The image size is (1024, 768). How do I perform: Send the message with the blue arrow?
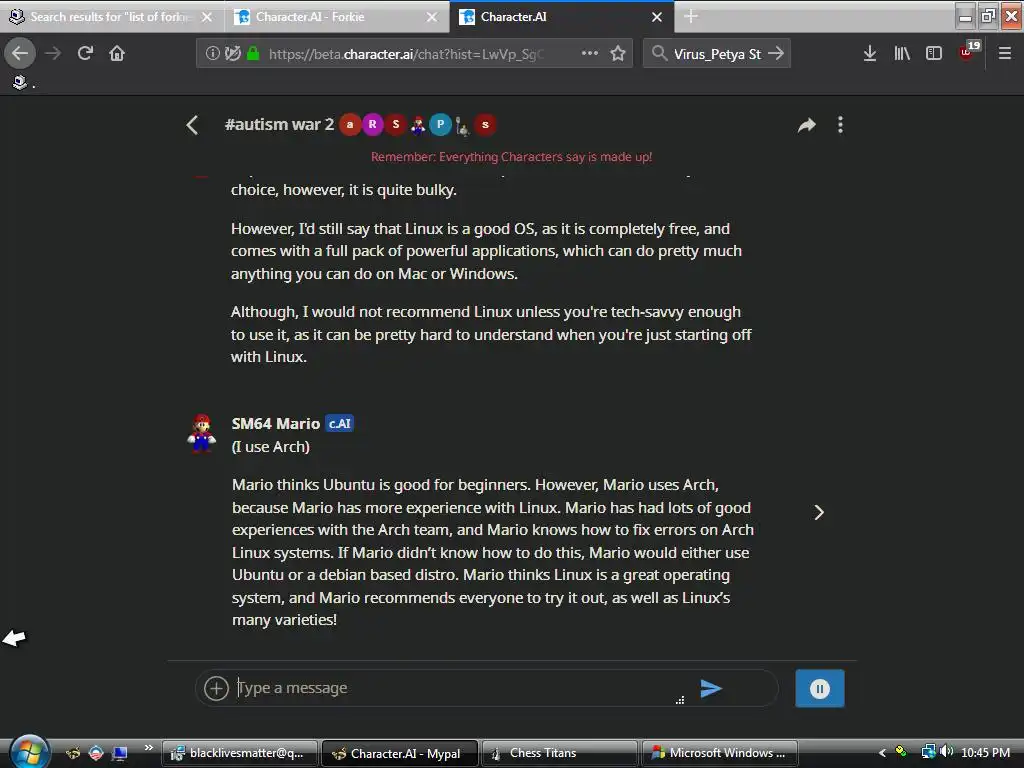coord(711,688)
